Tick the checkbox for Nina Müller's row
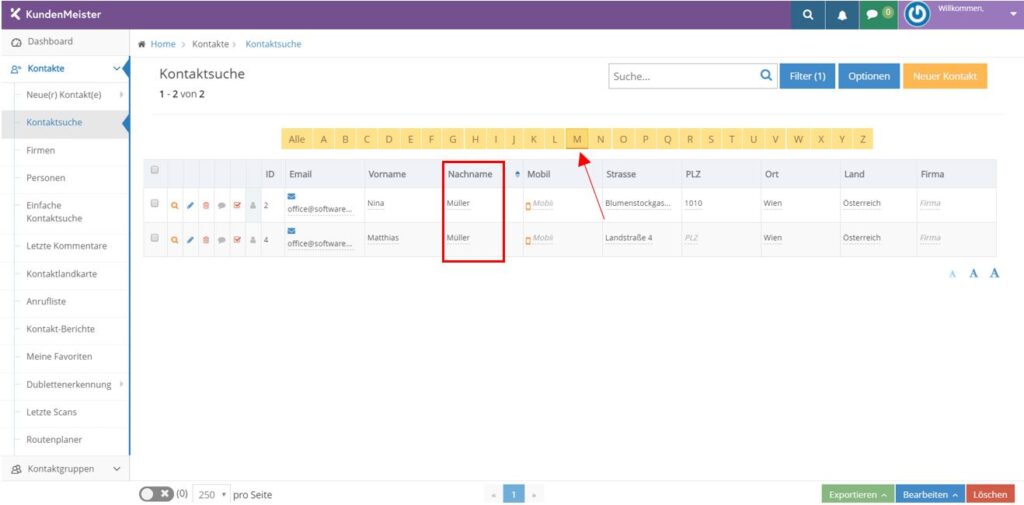Image resolution: width=1024 pixels, height=505 pixels. click(x=154, y=204)
